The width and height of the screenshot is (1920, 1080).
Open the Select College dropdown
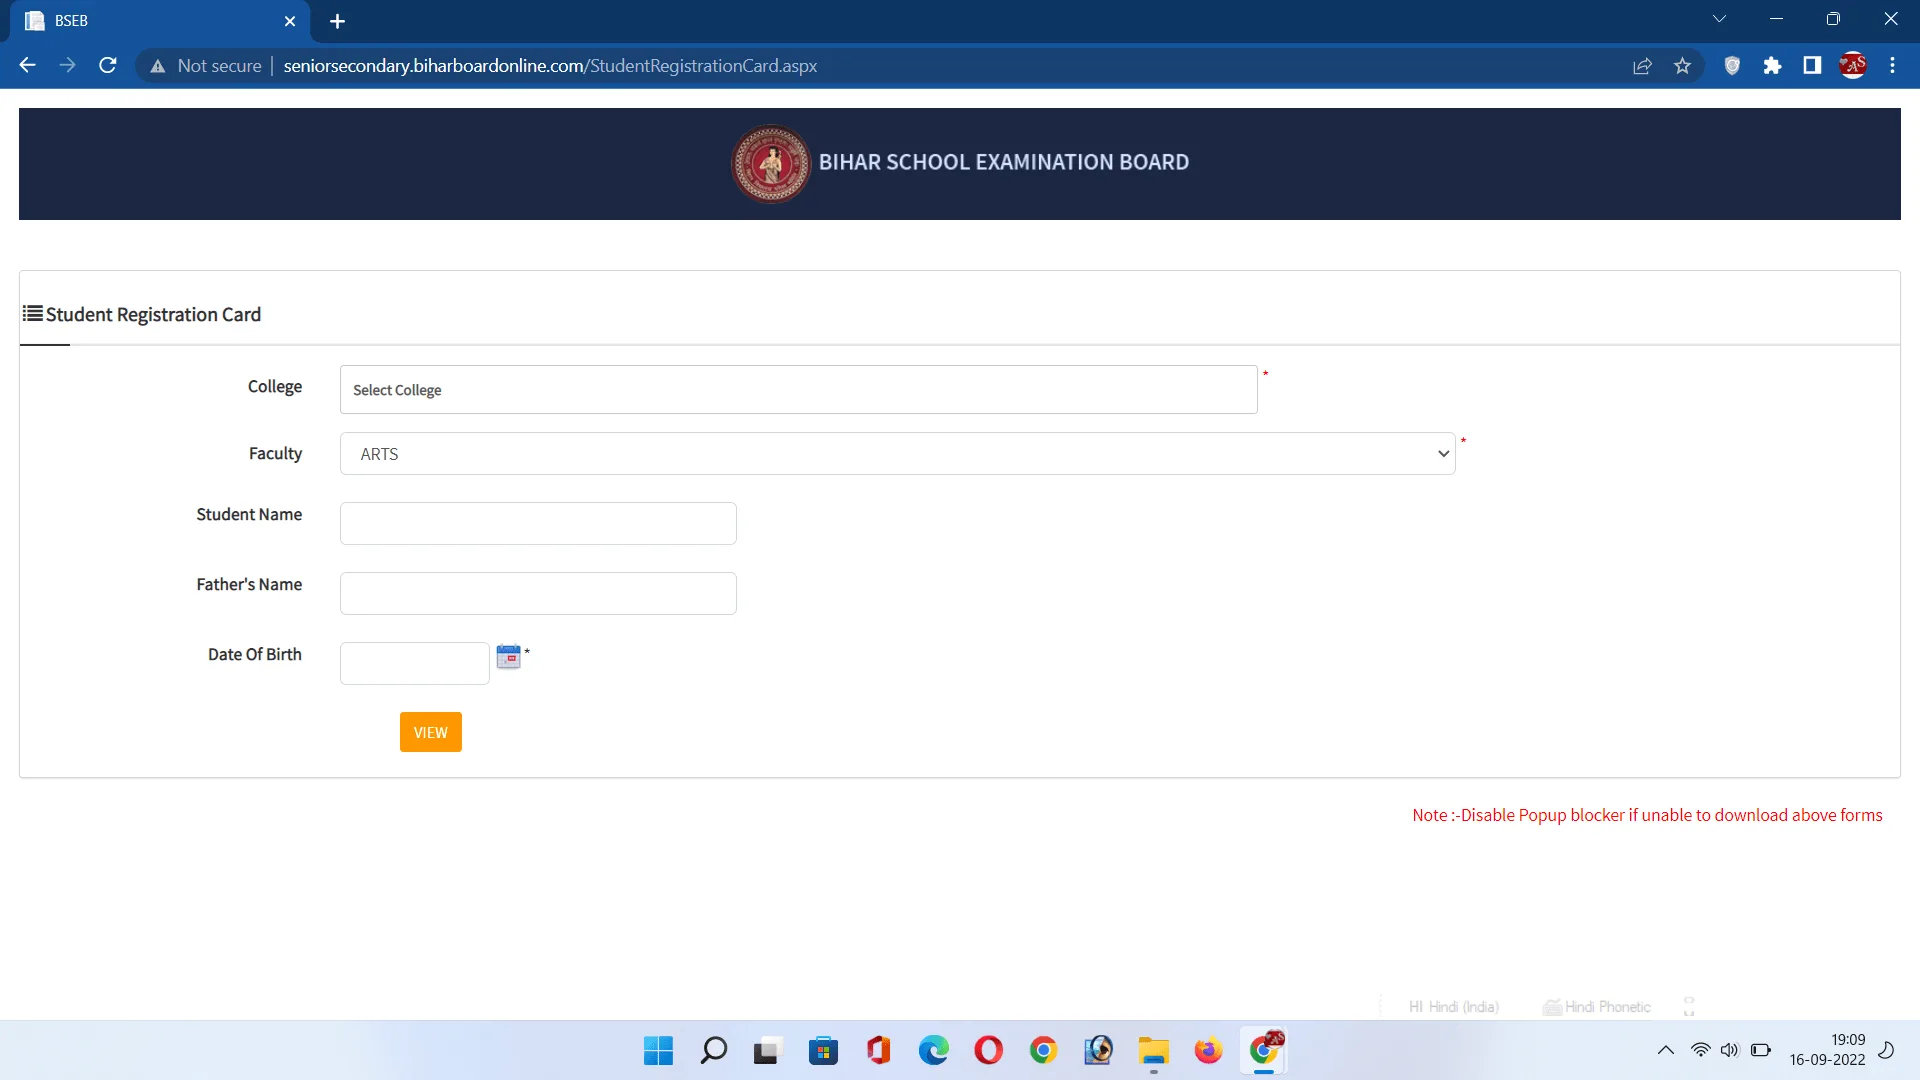point(798,390)
